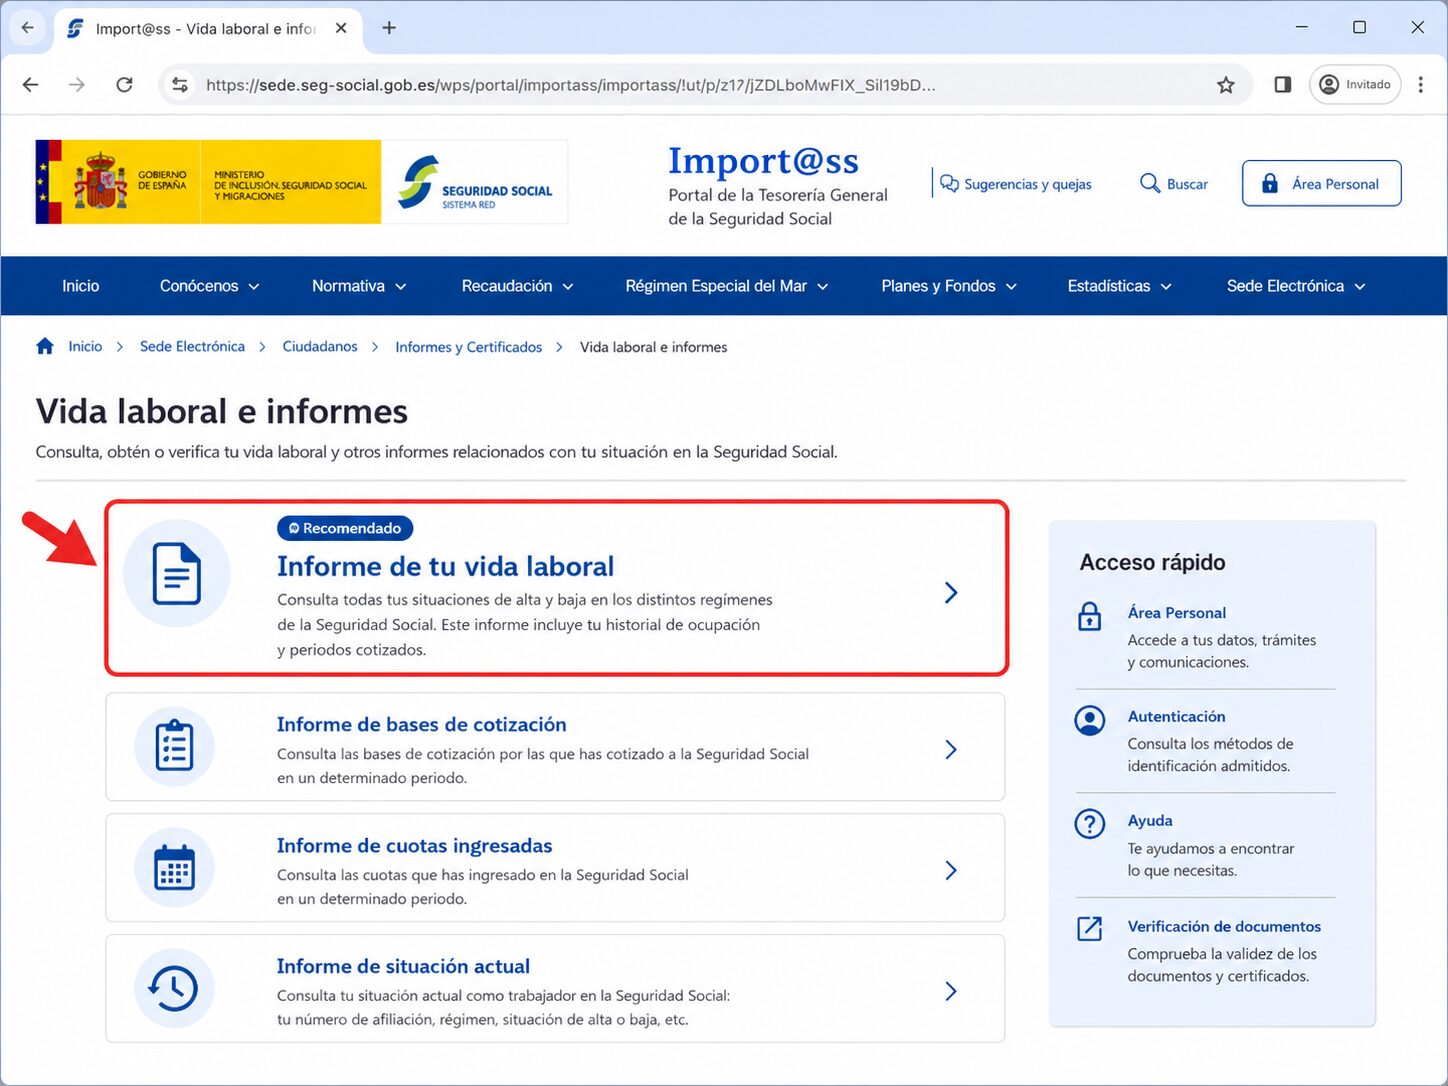1448x1086 pixels.
Task: Click the Seguridad Social Sistema RED logo
Action: click(475, 182)
